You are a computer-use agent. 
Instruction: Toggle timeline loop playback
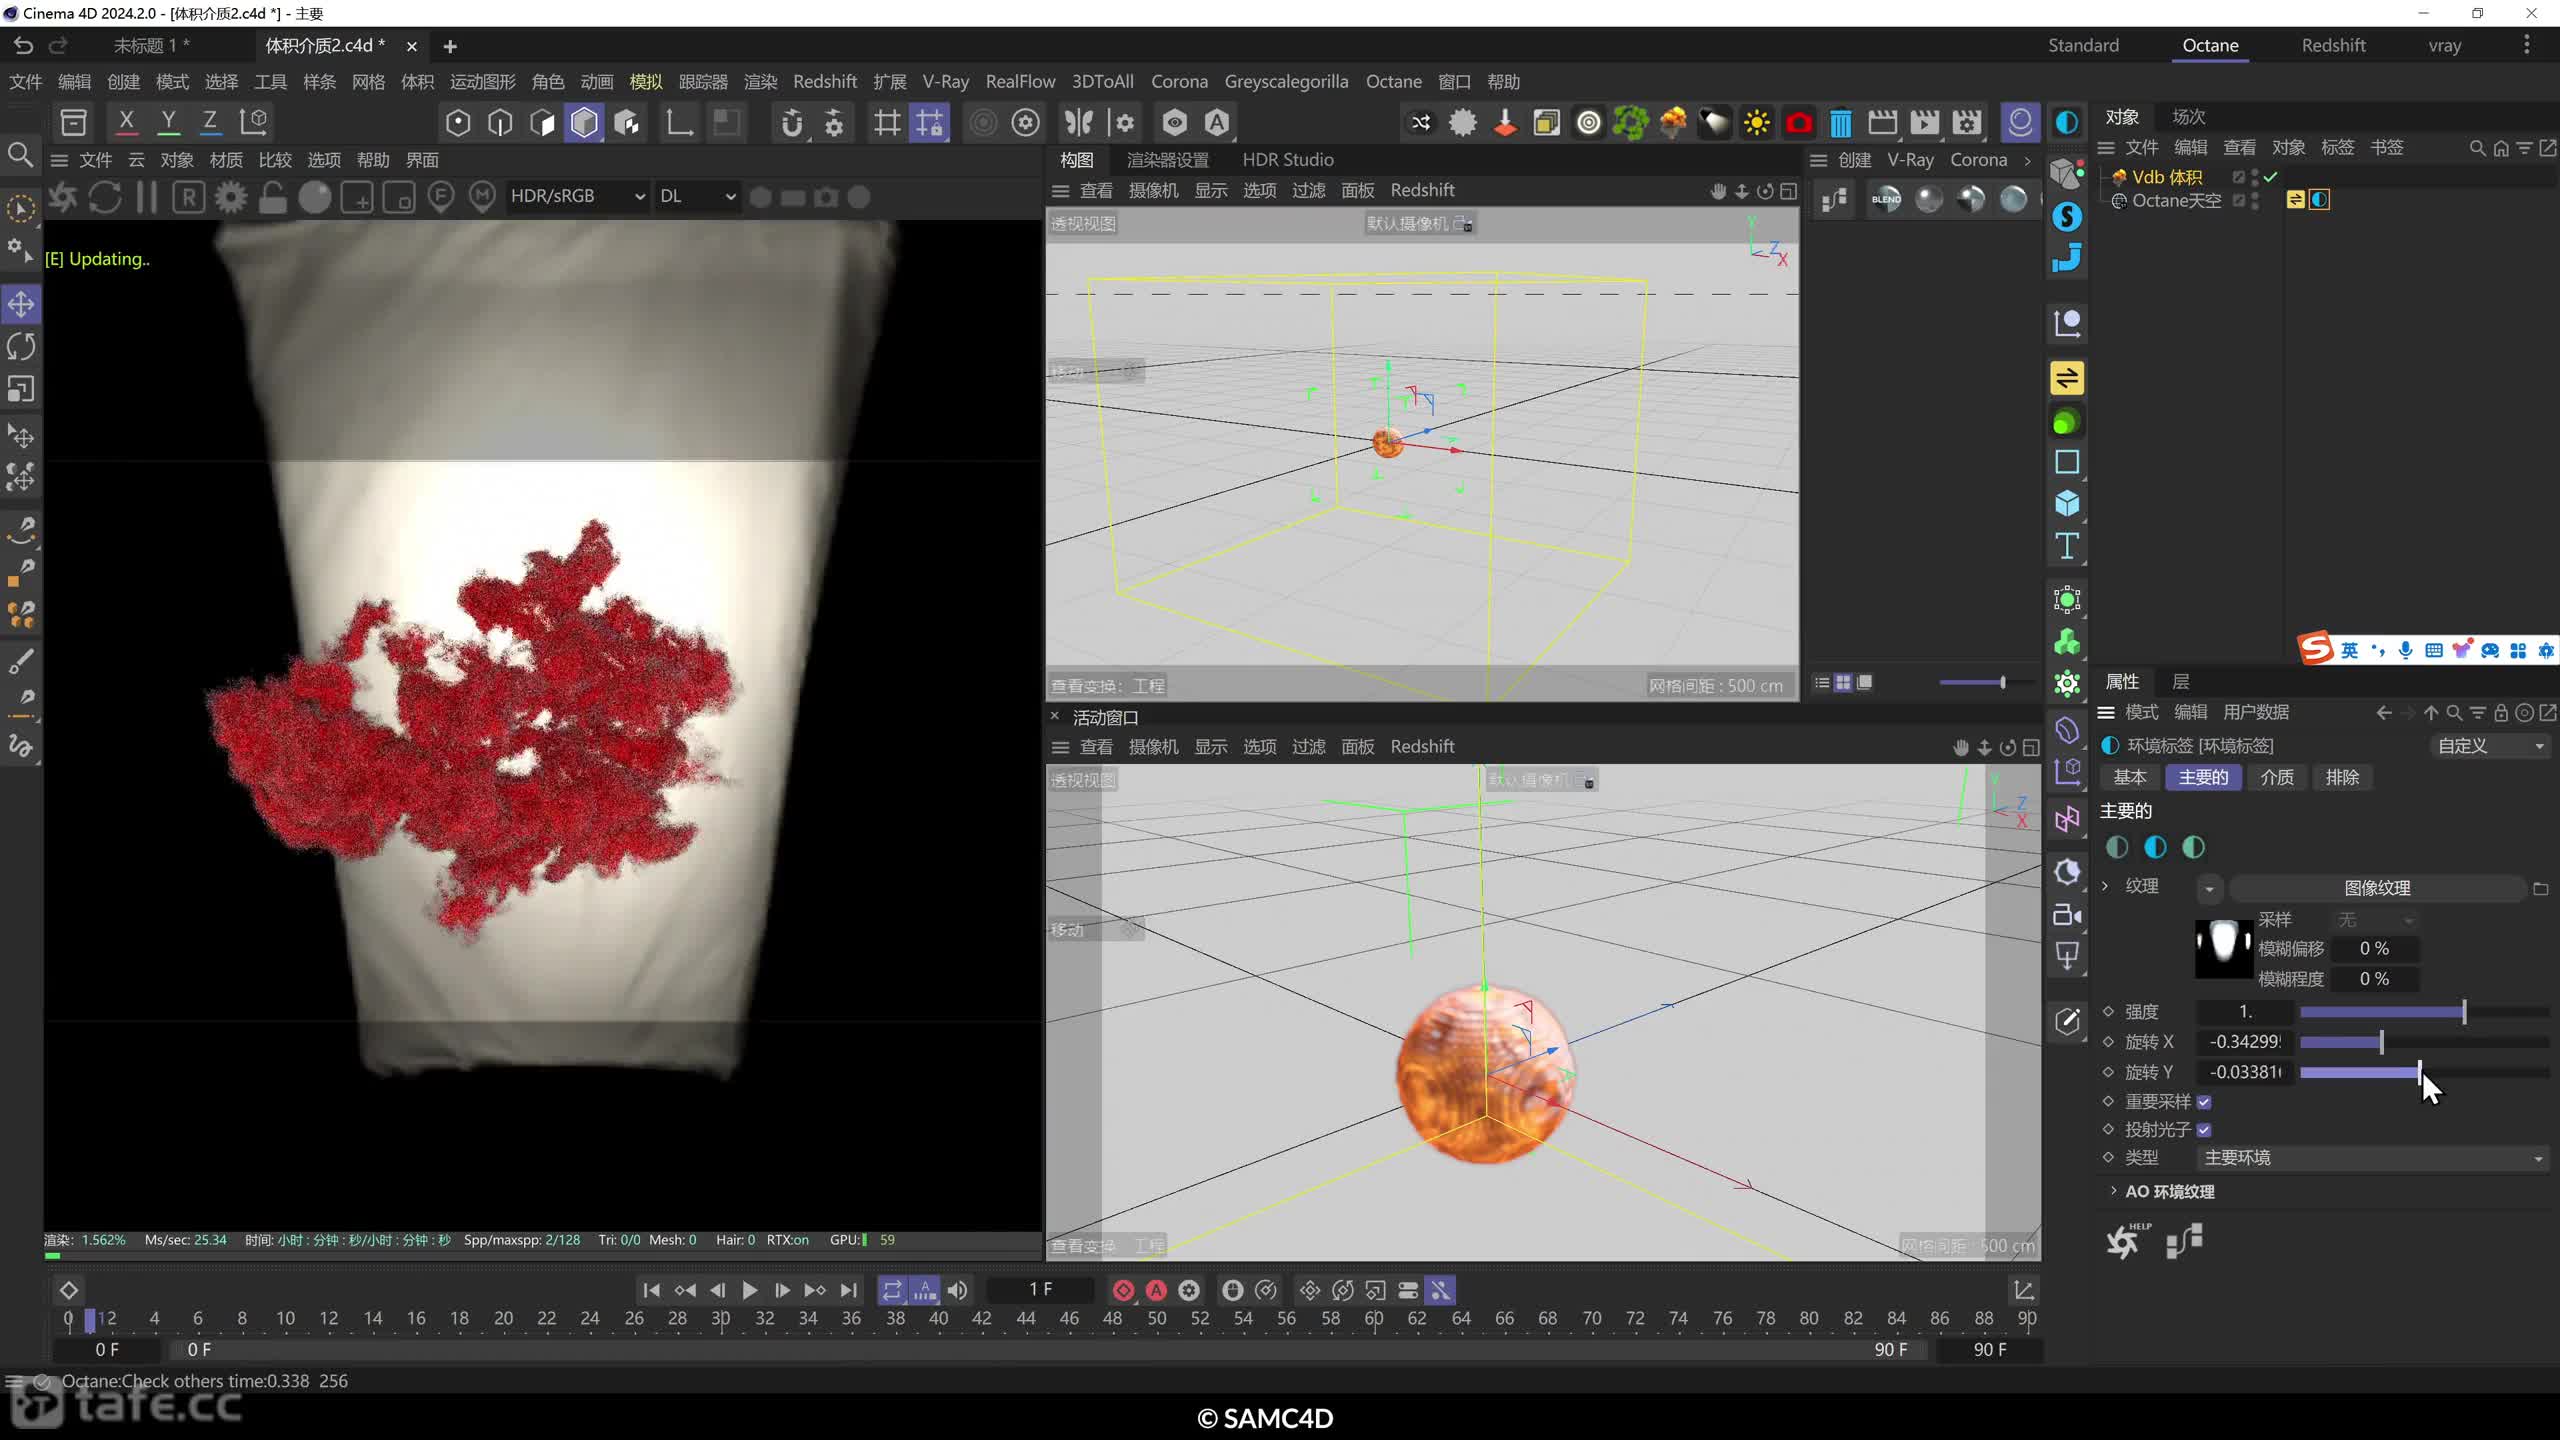coord(892,1291)
